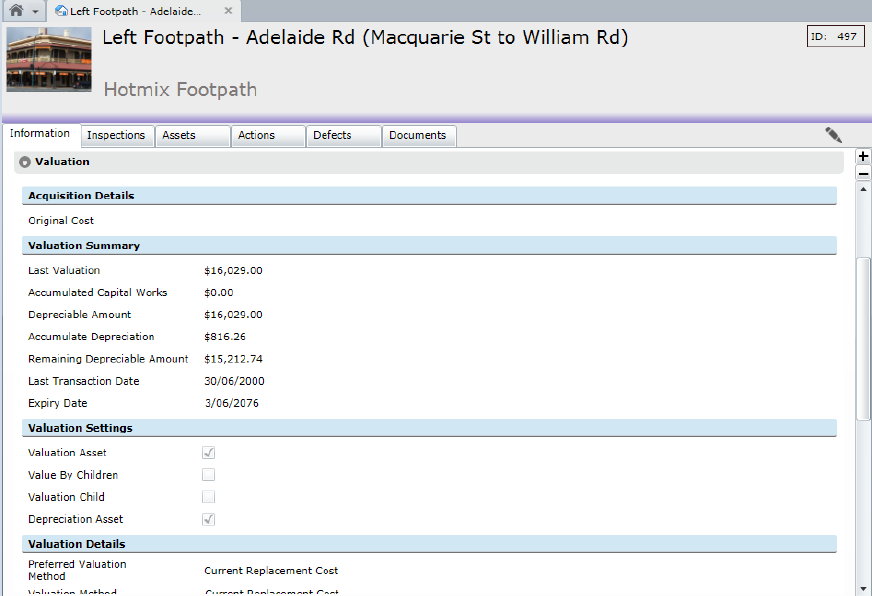Screen dimensions: 872x596
Task: Click the Last Transaction Date 30/06/2000
Action: (x=234, y=381)
